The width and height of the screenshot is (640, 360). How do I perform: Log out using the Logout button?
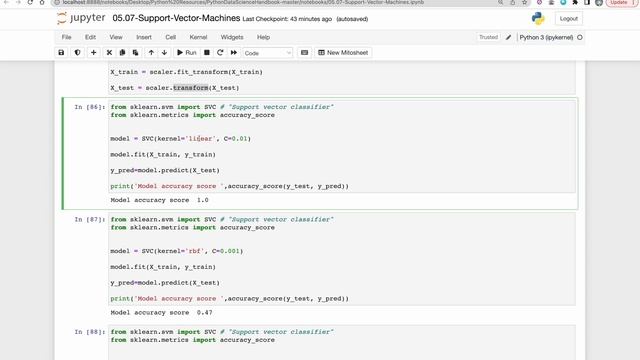point(569,19)
